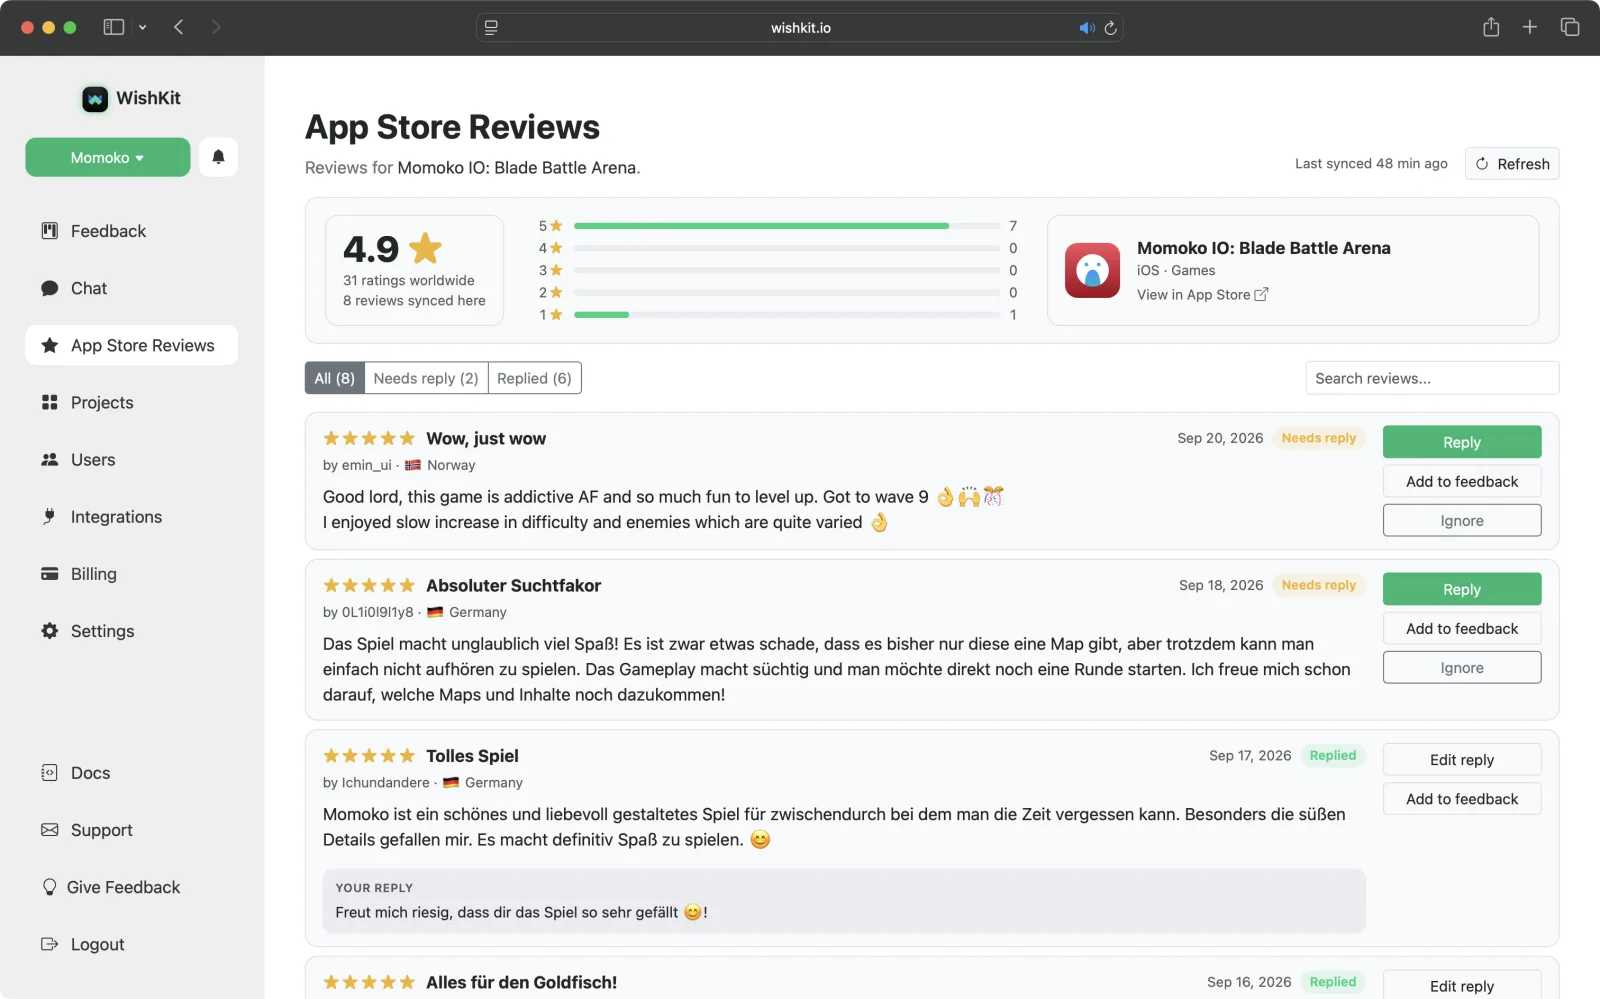Viewport: 1600px width, 999px height.
Task: Click the Momoko IO app icon
Action: pos(1092,270)
